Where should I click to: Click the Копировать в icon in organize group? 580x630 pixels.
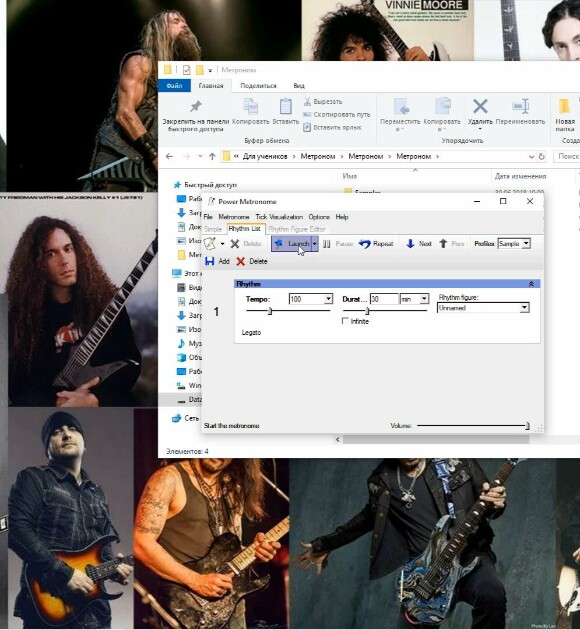pos(443,106)
